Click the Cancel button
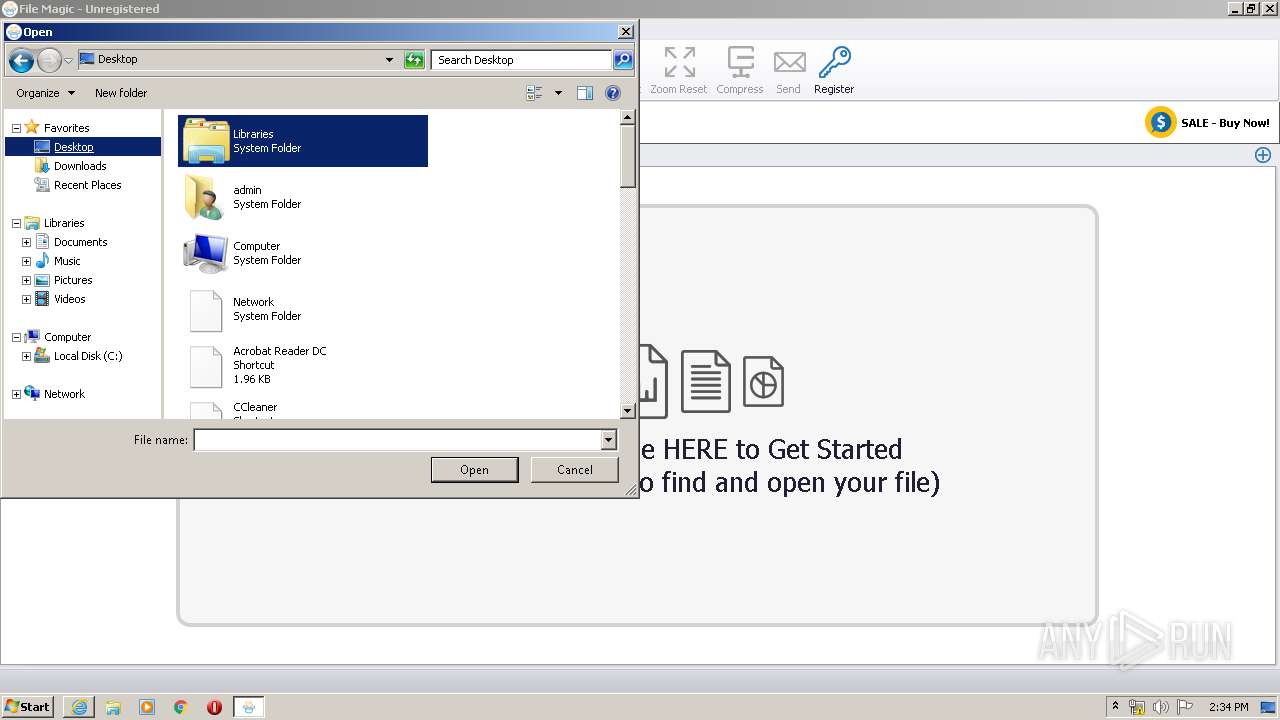 click(x=575, y=470)
